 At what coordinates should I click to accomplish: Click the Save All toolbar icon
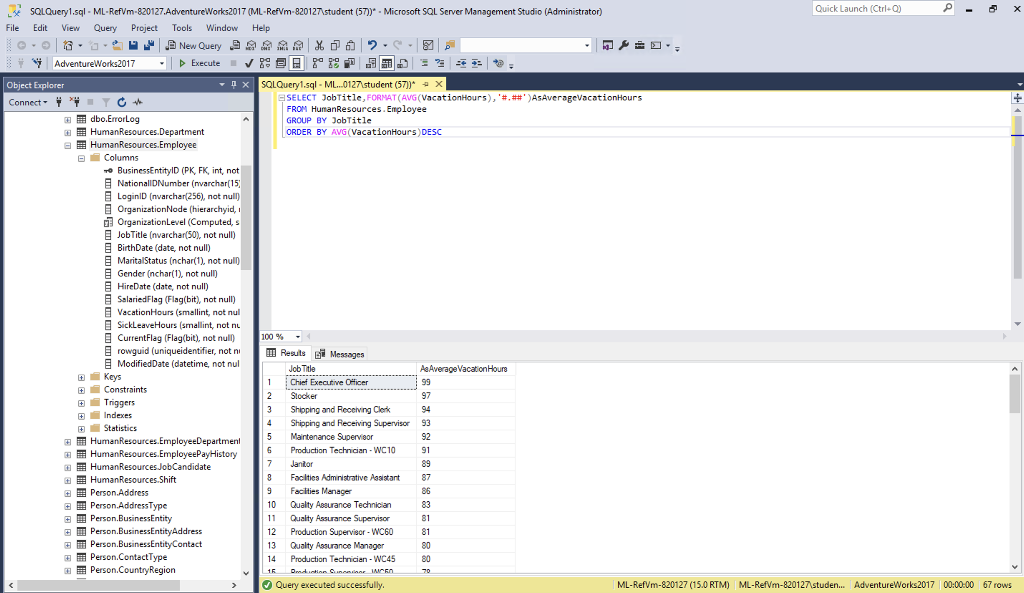149,45
